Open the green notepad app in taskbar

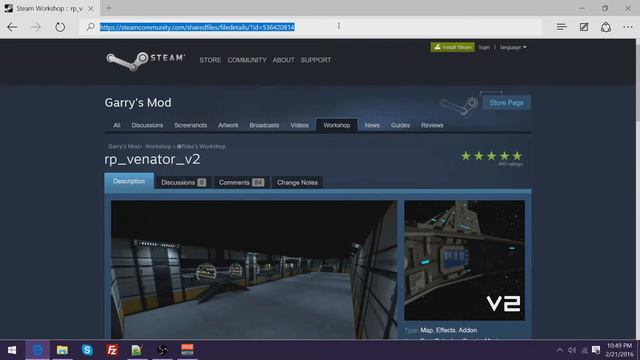(137, 350)
